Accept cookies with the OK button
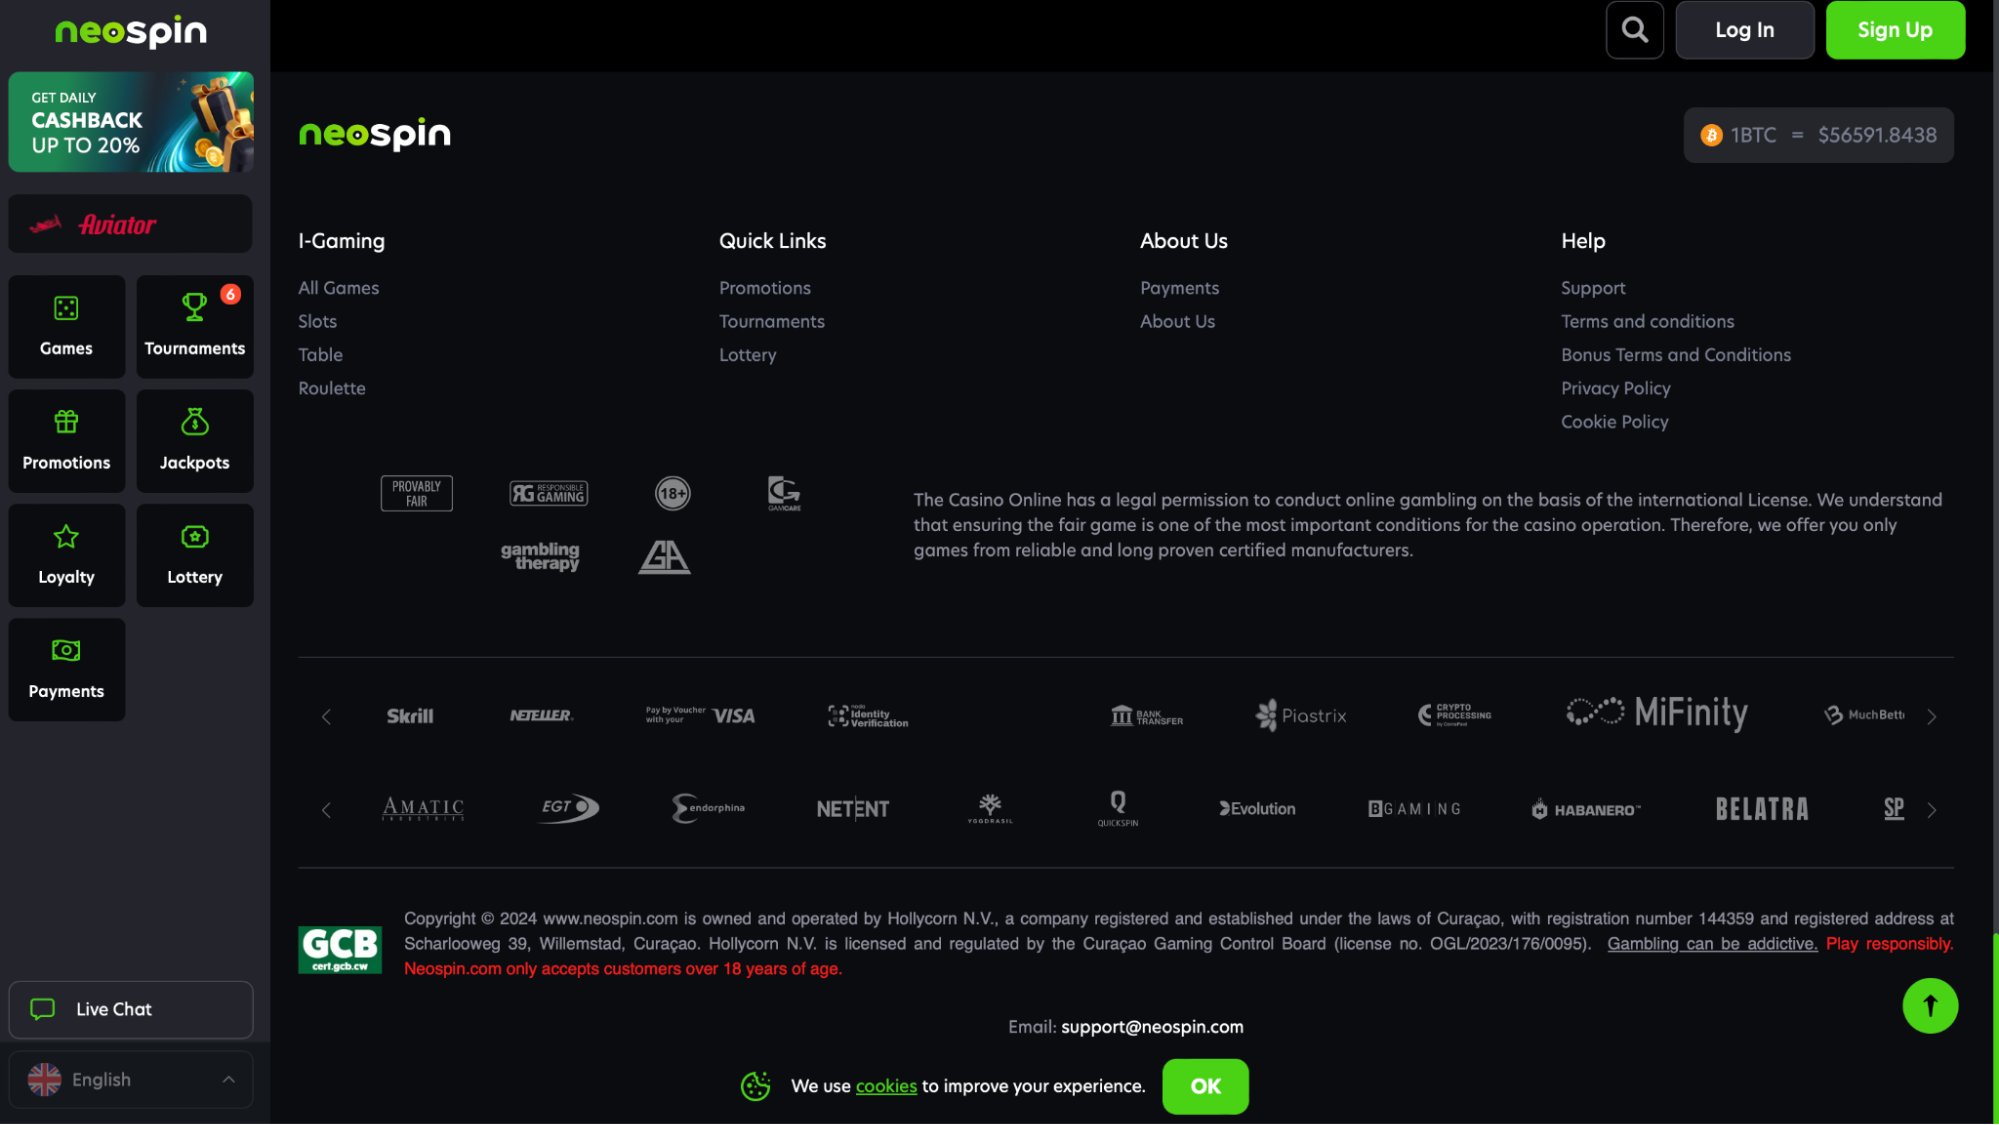Screen dimensions: 1999x1125 click(1205, 1087)
